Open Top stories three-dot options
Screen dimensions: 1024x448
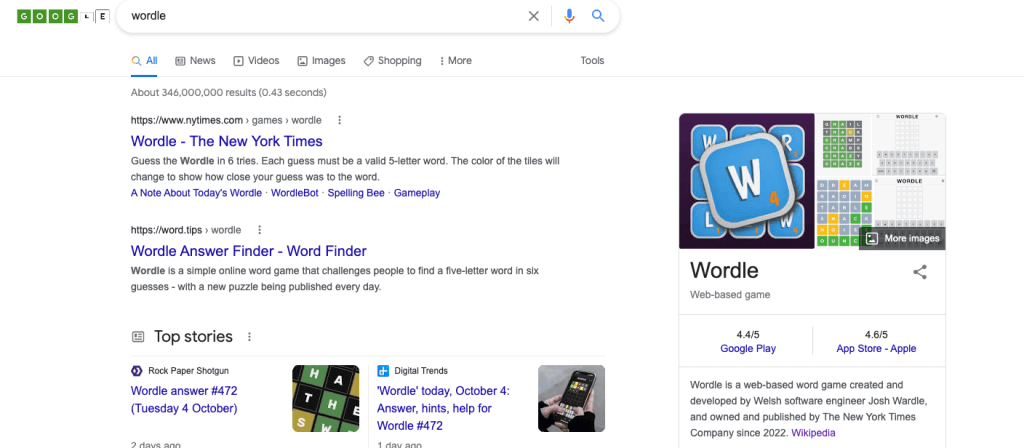pos(250,337)
